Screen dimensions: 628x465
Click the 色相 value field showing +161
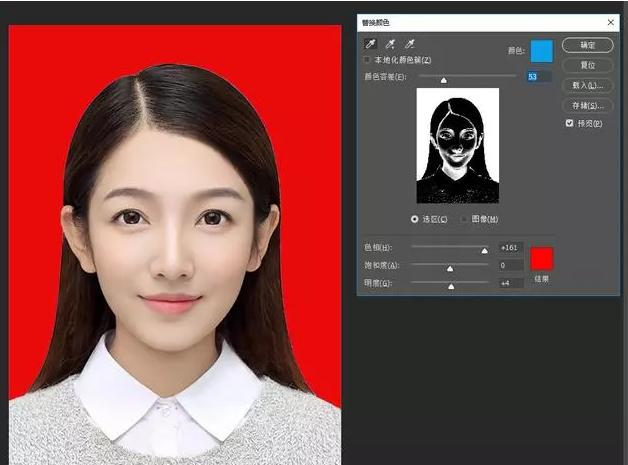click(x=511, y=248)
